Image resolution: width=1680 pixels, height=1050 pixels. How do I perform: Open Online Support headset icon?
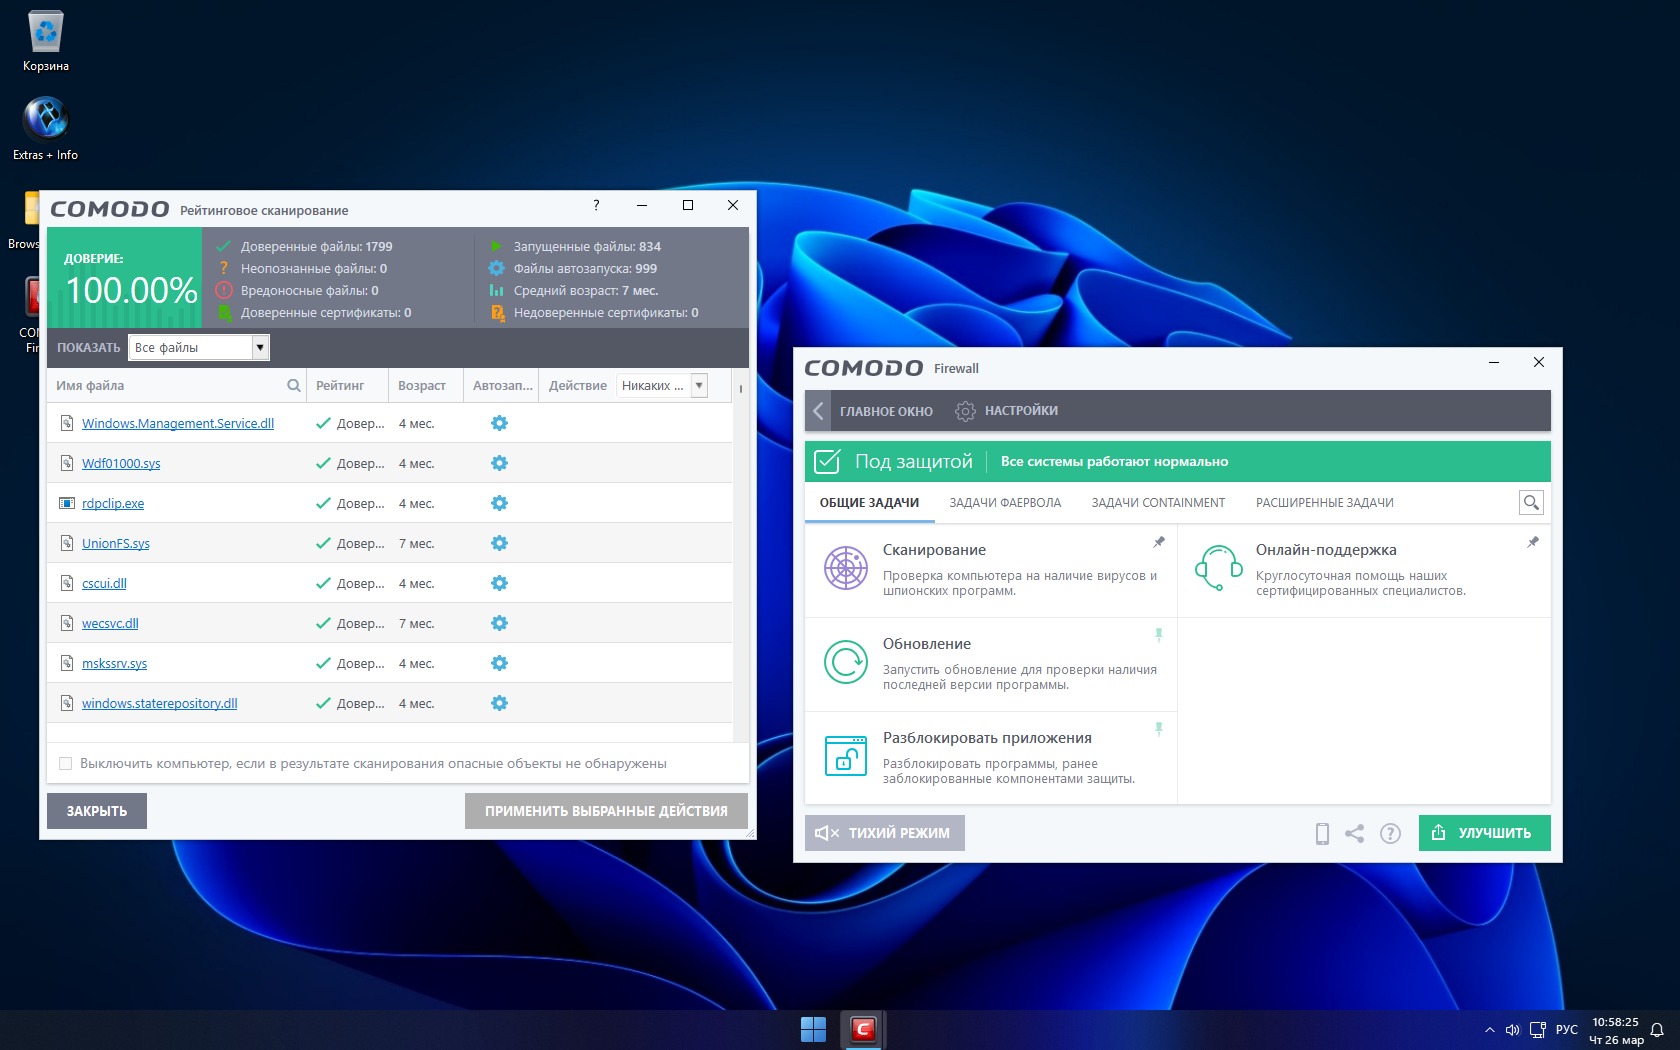pyautogui.click(x=1218, y=568)
